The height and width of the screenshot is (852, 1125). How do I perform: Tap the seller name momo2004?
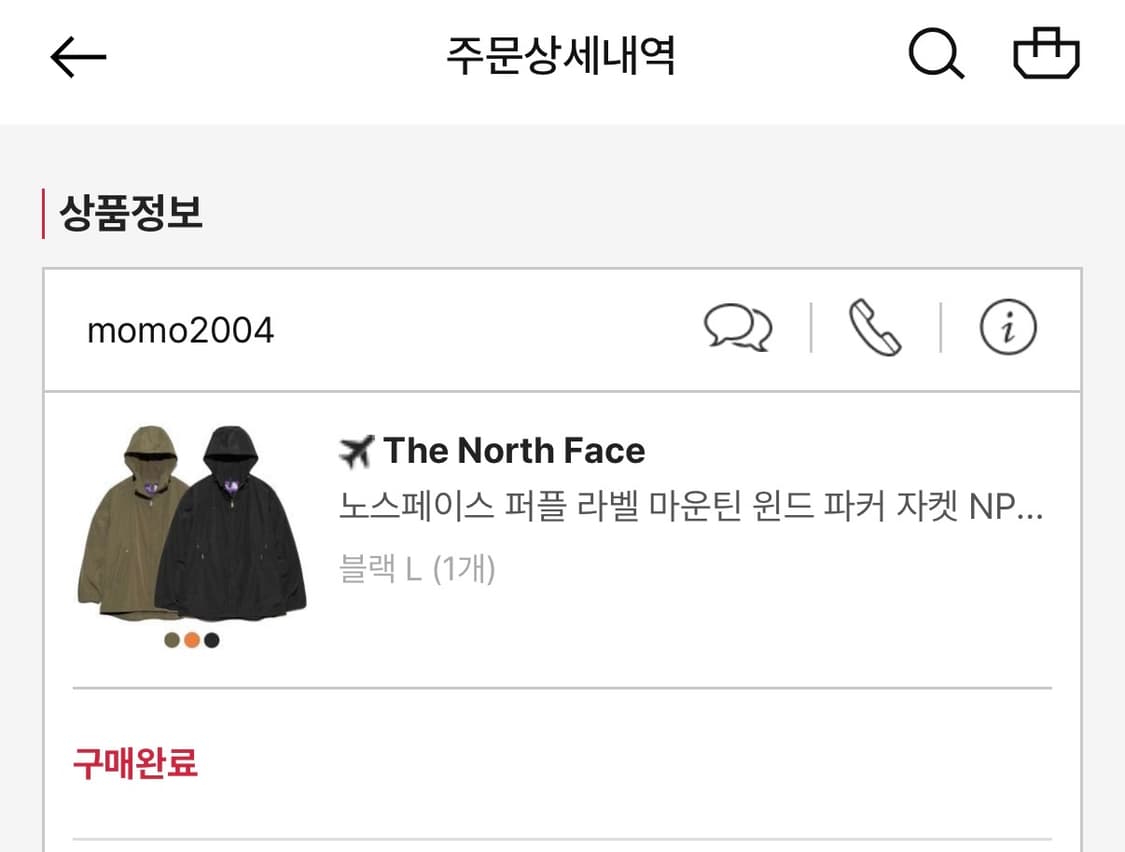tap(180, 330)
